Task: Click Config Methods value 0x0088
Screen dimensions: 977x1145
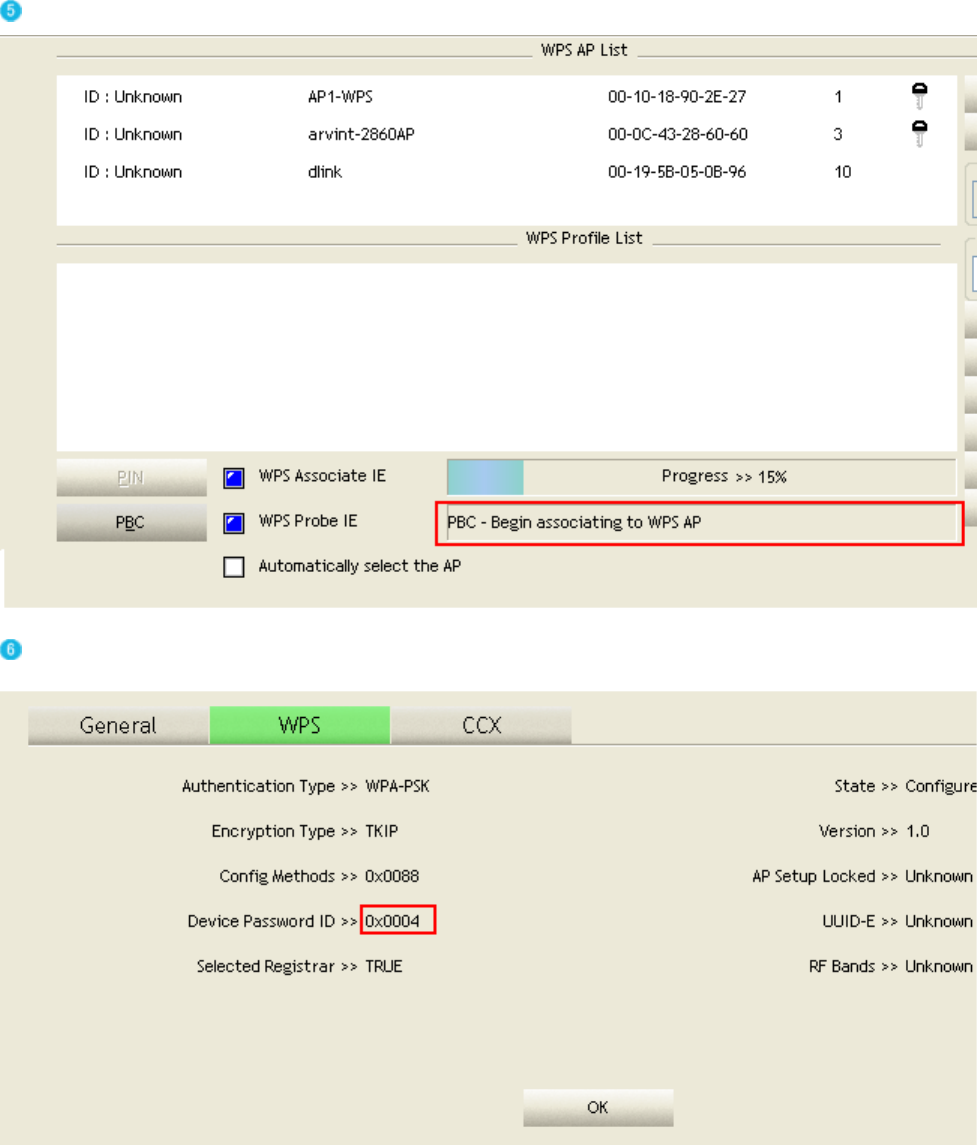Action: click(x=392, y=876)
